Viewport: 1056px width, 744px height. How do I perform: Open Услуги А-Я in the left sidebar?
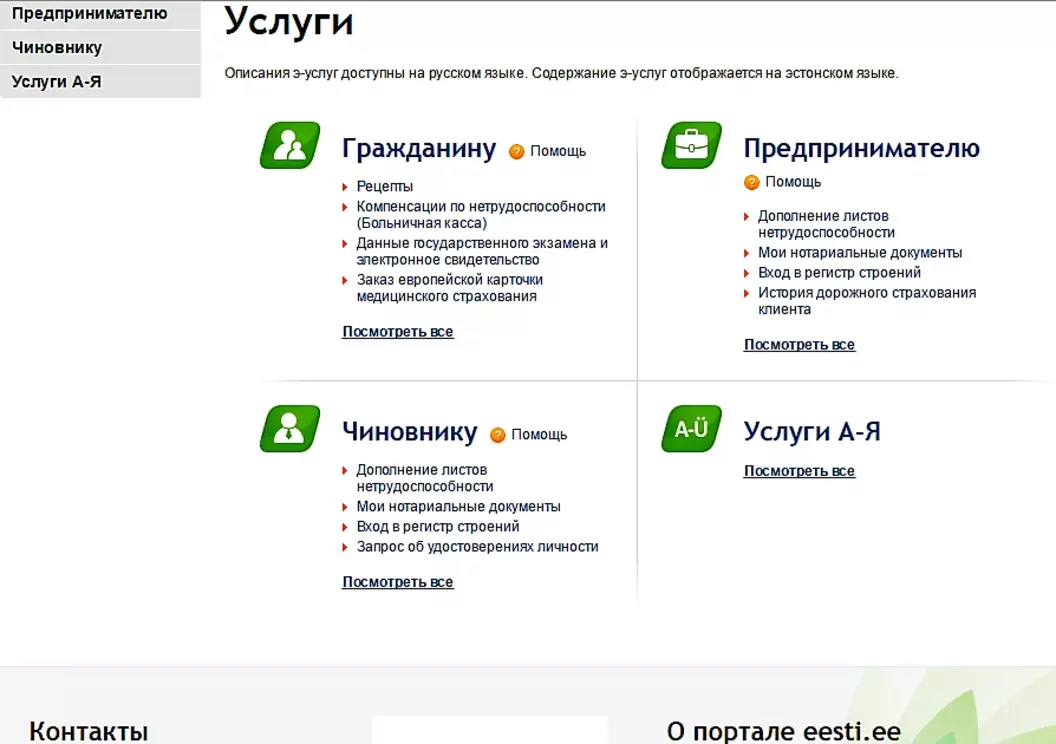click(x=57, y=82)
